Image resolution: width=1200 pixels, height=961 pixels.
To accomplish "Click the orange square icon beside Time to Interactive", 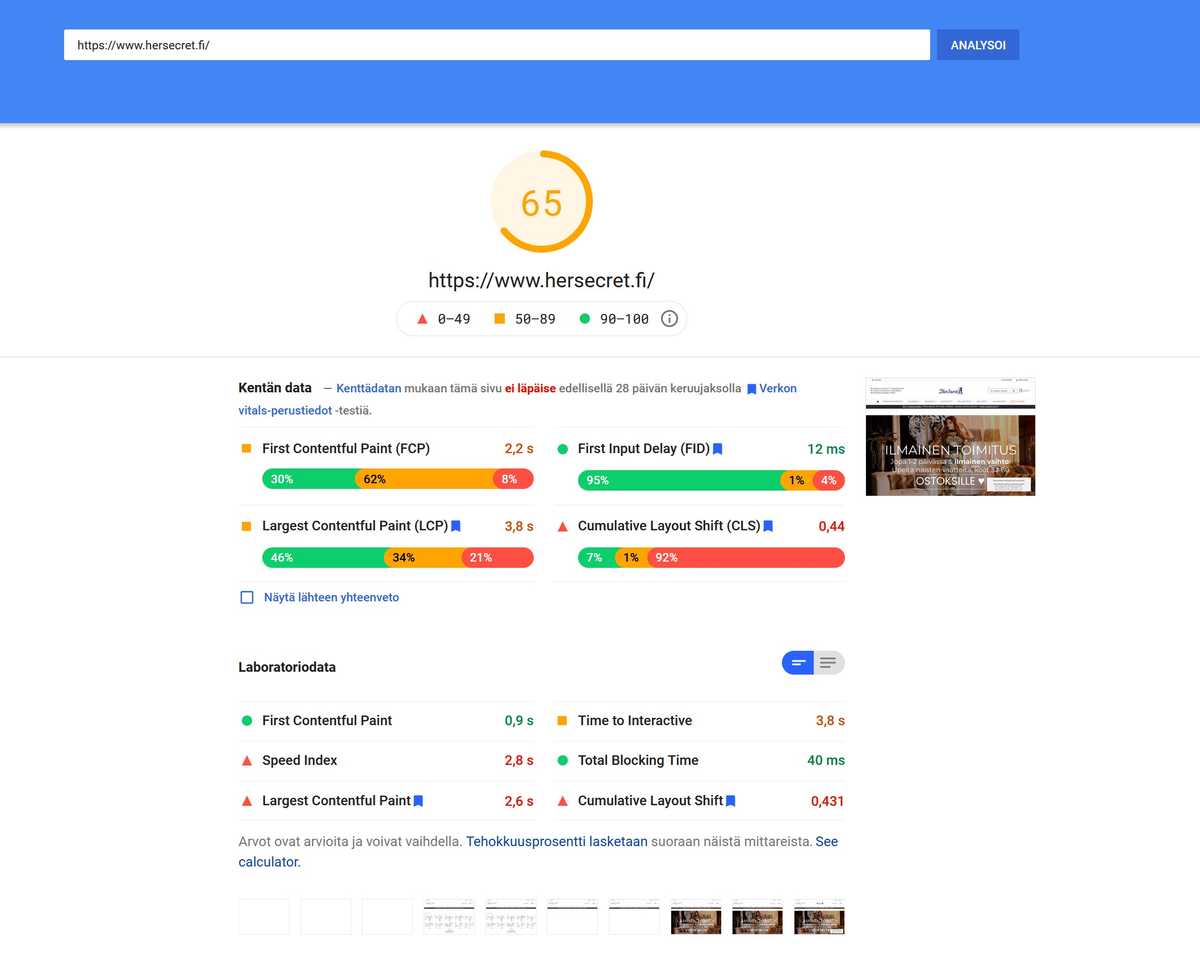I will pyautogui.click(x=562, y=720).
